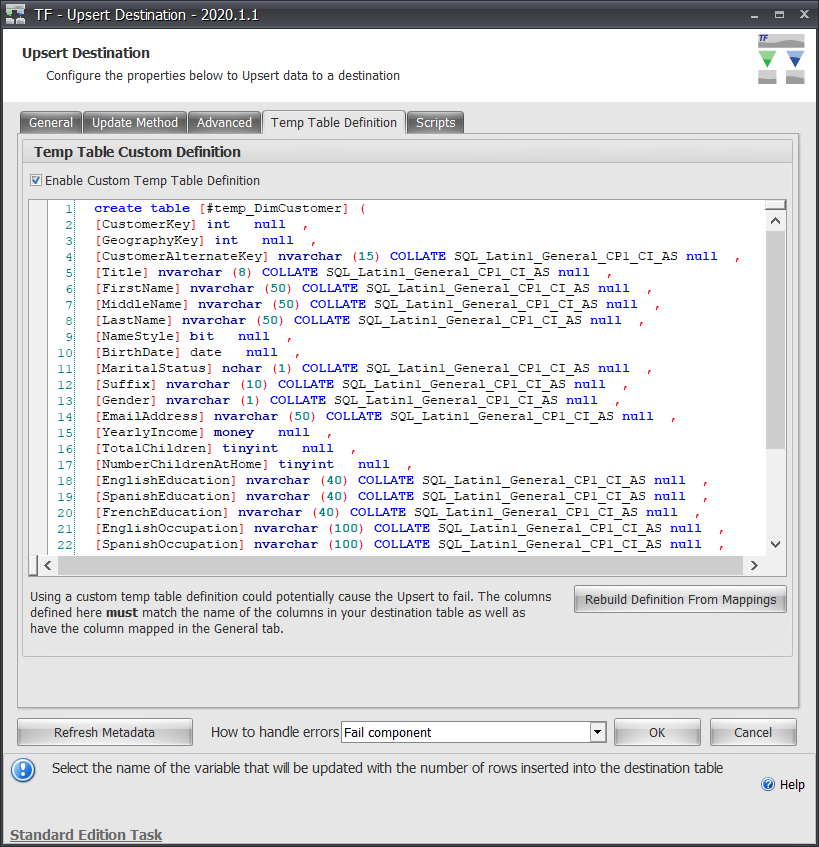This screenshot has height=847, width=819.
Task: Click the Cancel button
Action: (753, 732)
